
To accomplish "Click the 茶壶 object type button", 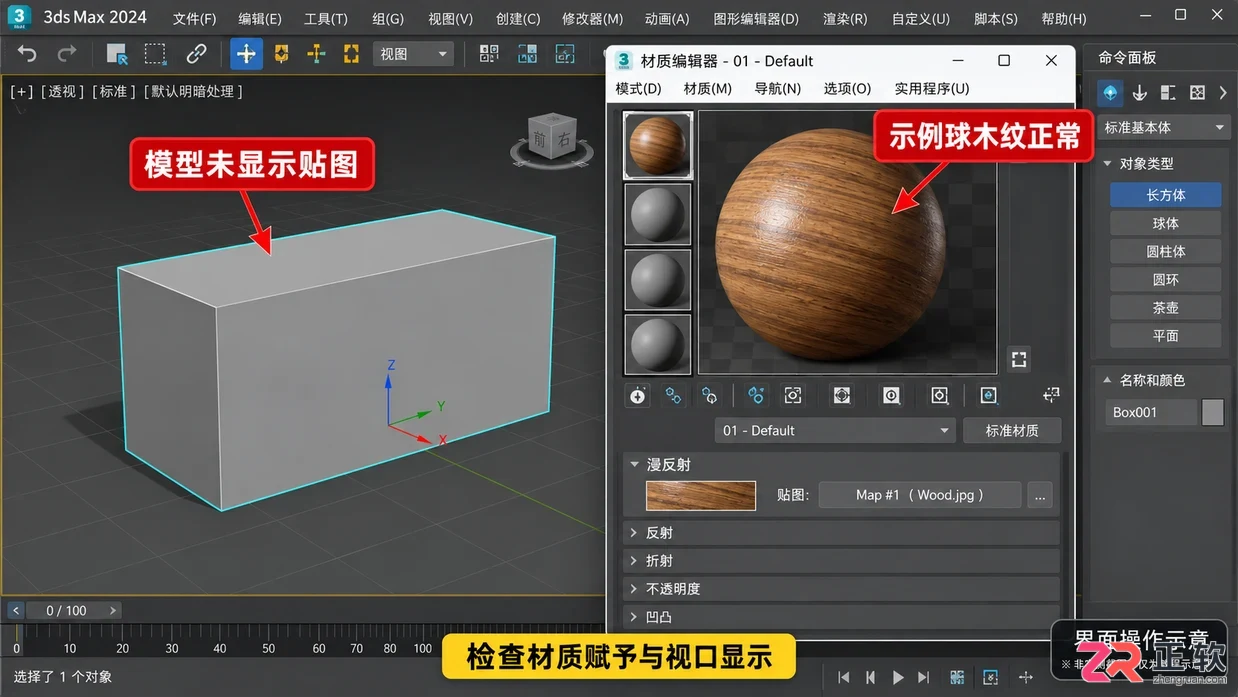I will click(1166, 307).
